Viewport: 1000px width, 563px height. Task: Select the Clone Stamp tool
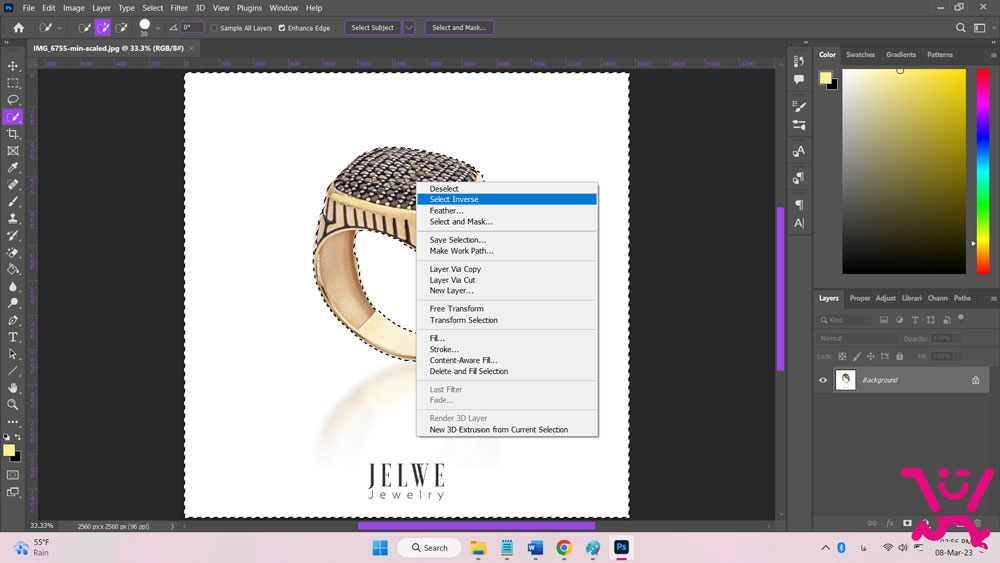[x=13, y=218]
